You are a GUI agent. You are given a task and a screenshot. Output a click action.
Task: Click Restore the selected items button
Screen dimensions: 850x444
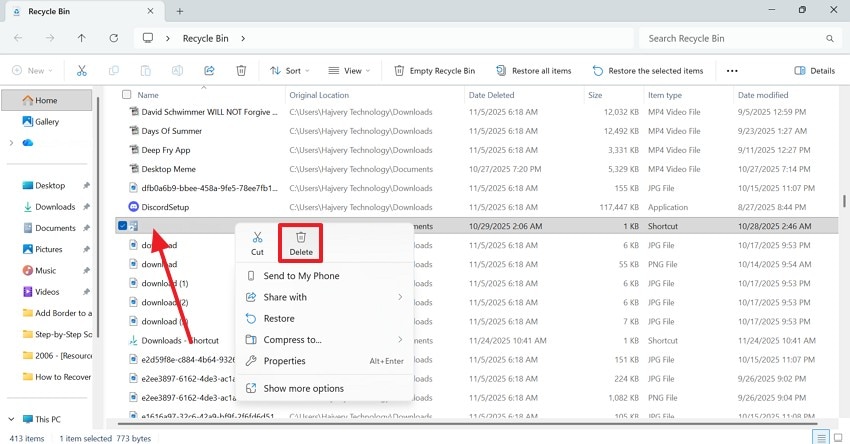coord(648,70)
